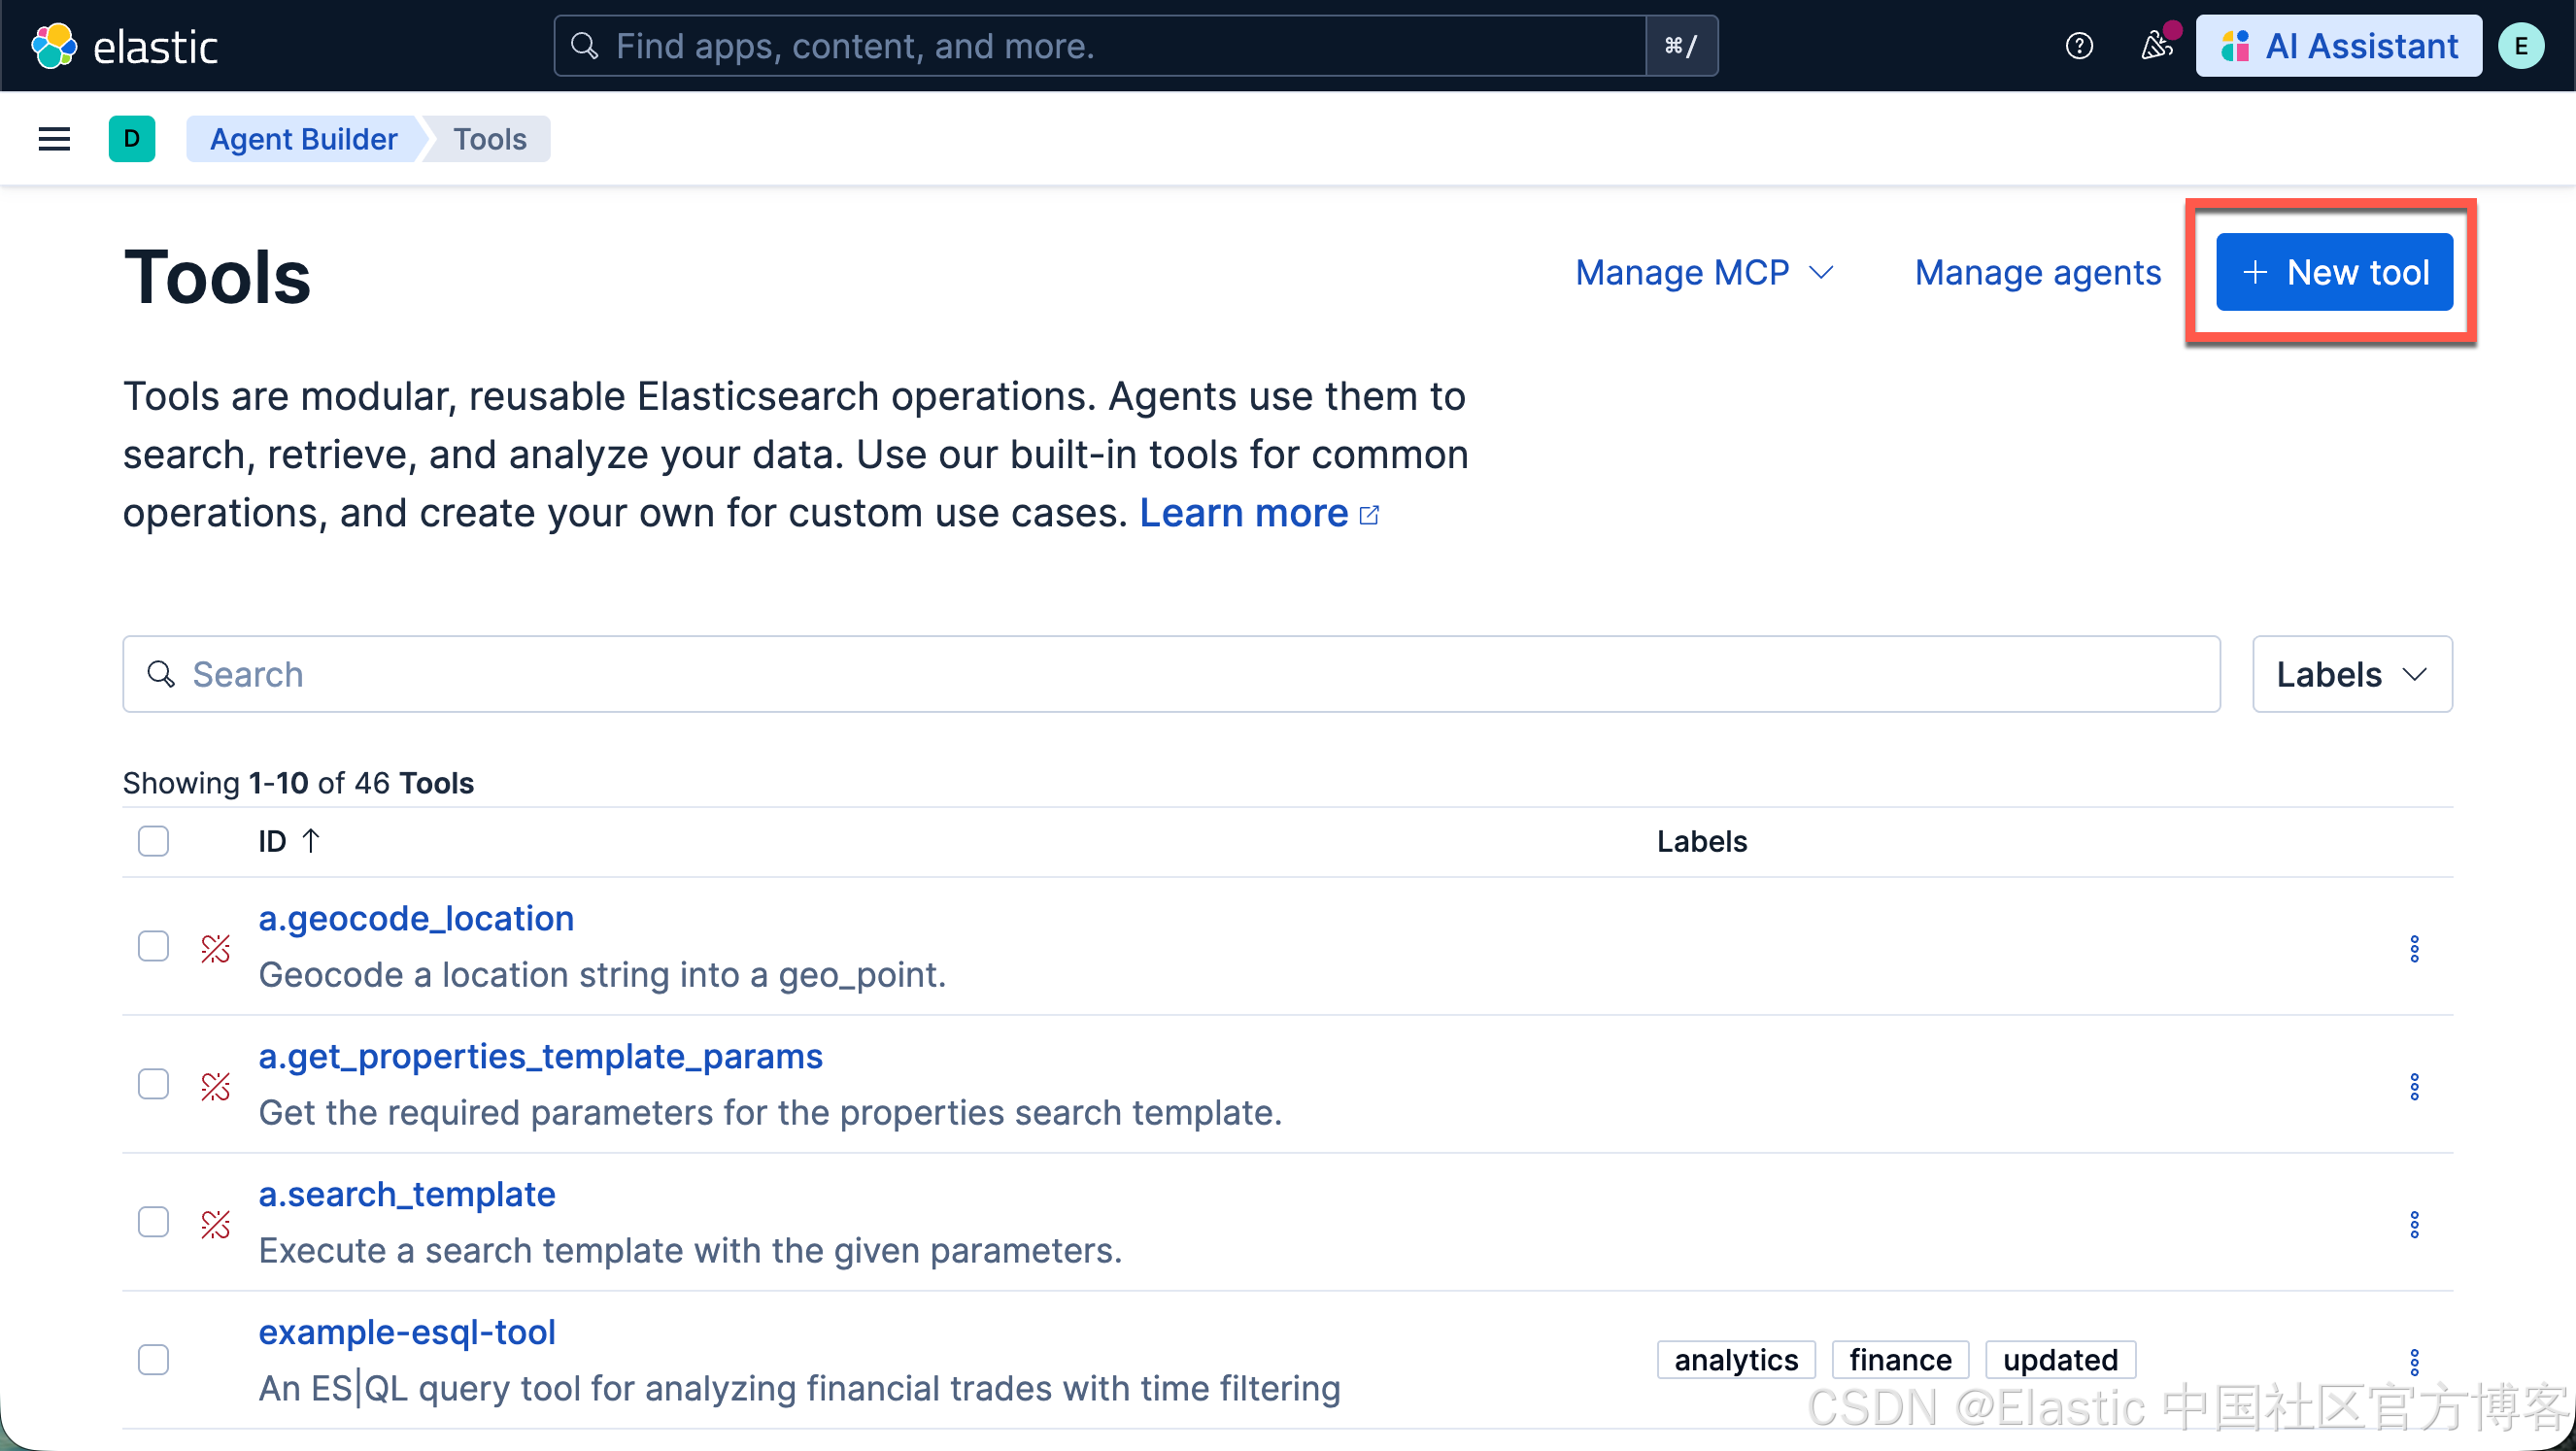The height and width of the screenshot is (1451, 2576).
Task: Go to Agent Builder breadcrumb
Action: [303, 139]
